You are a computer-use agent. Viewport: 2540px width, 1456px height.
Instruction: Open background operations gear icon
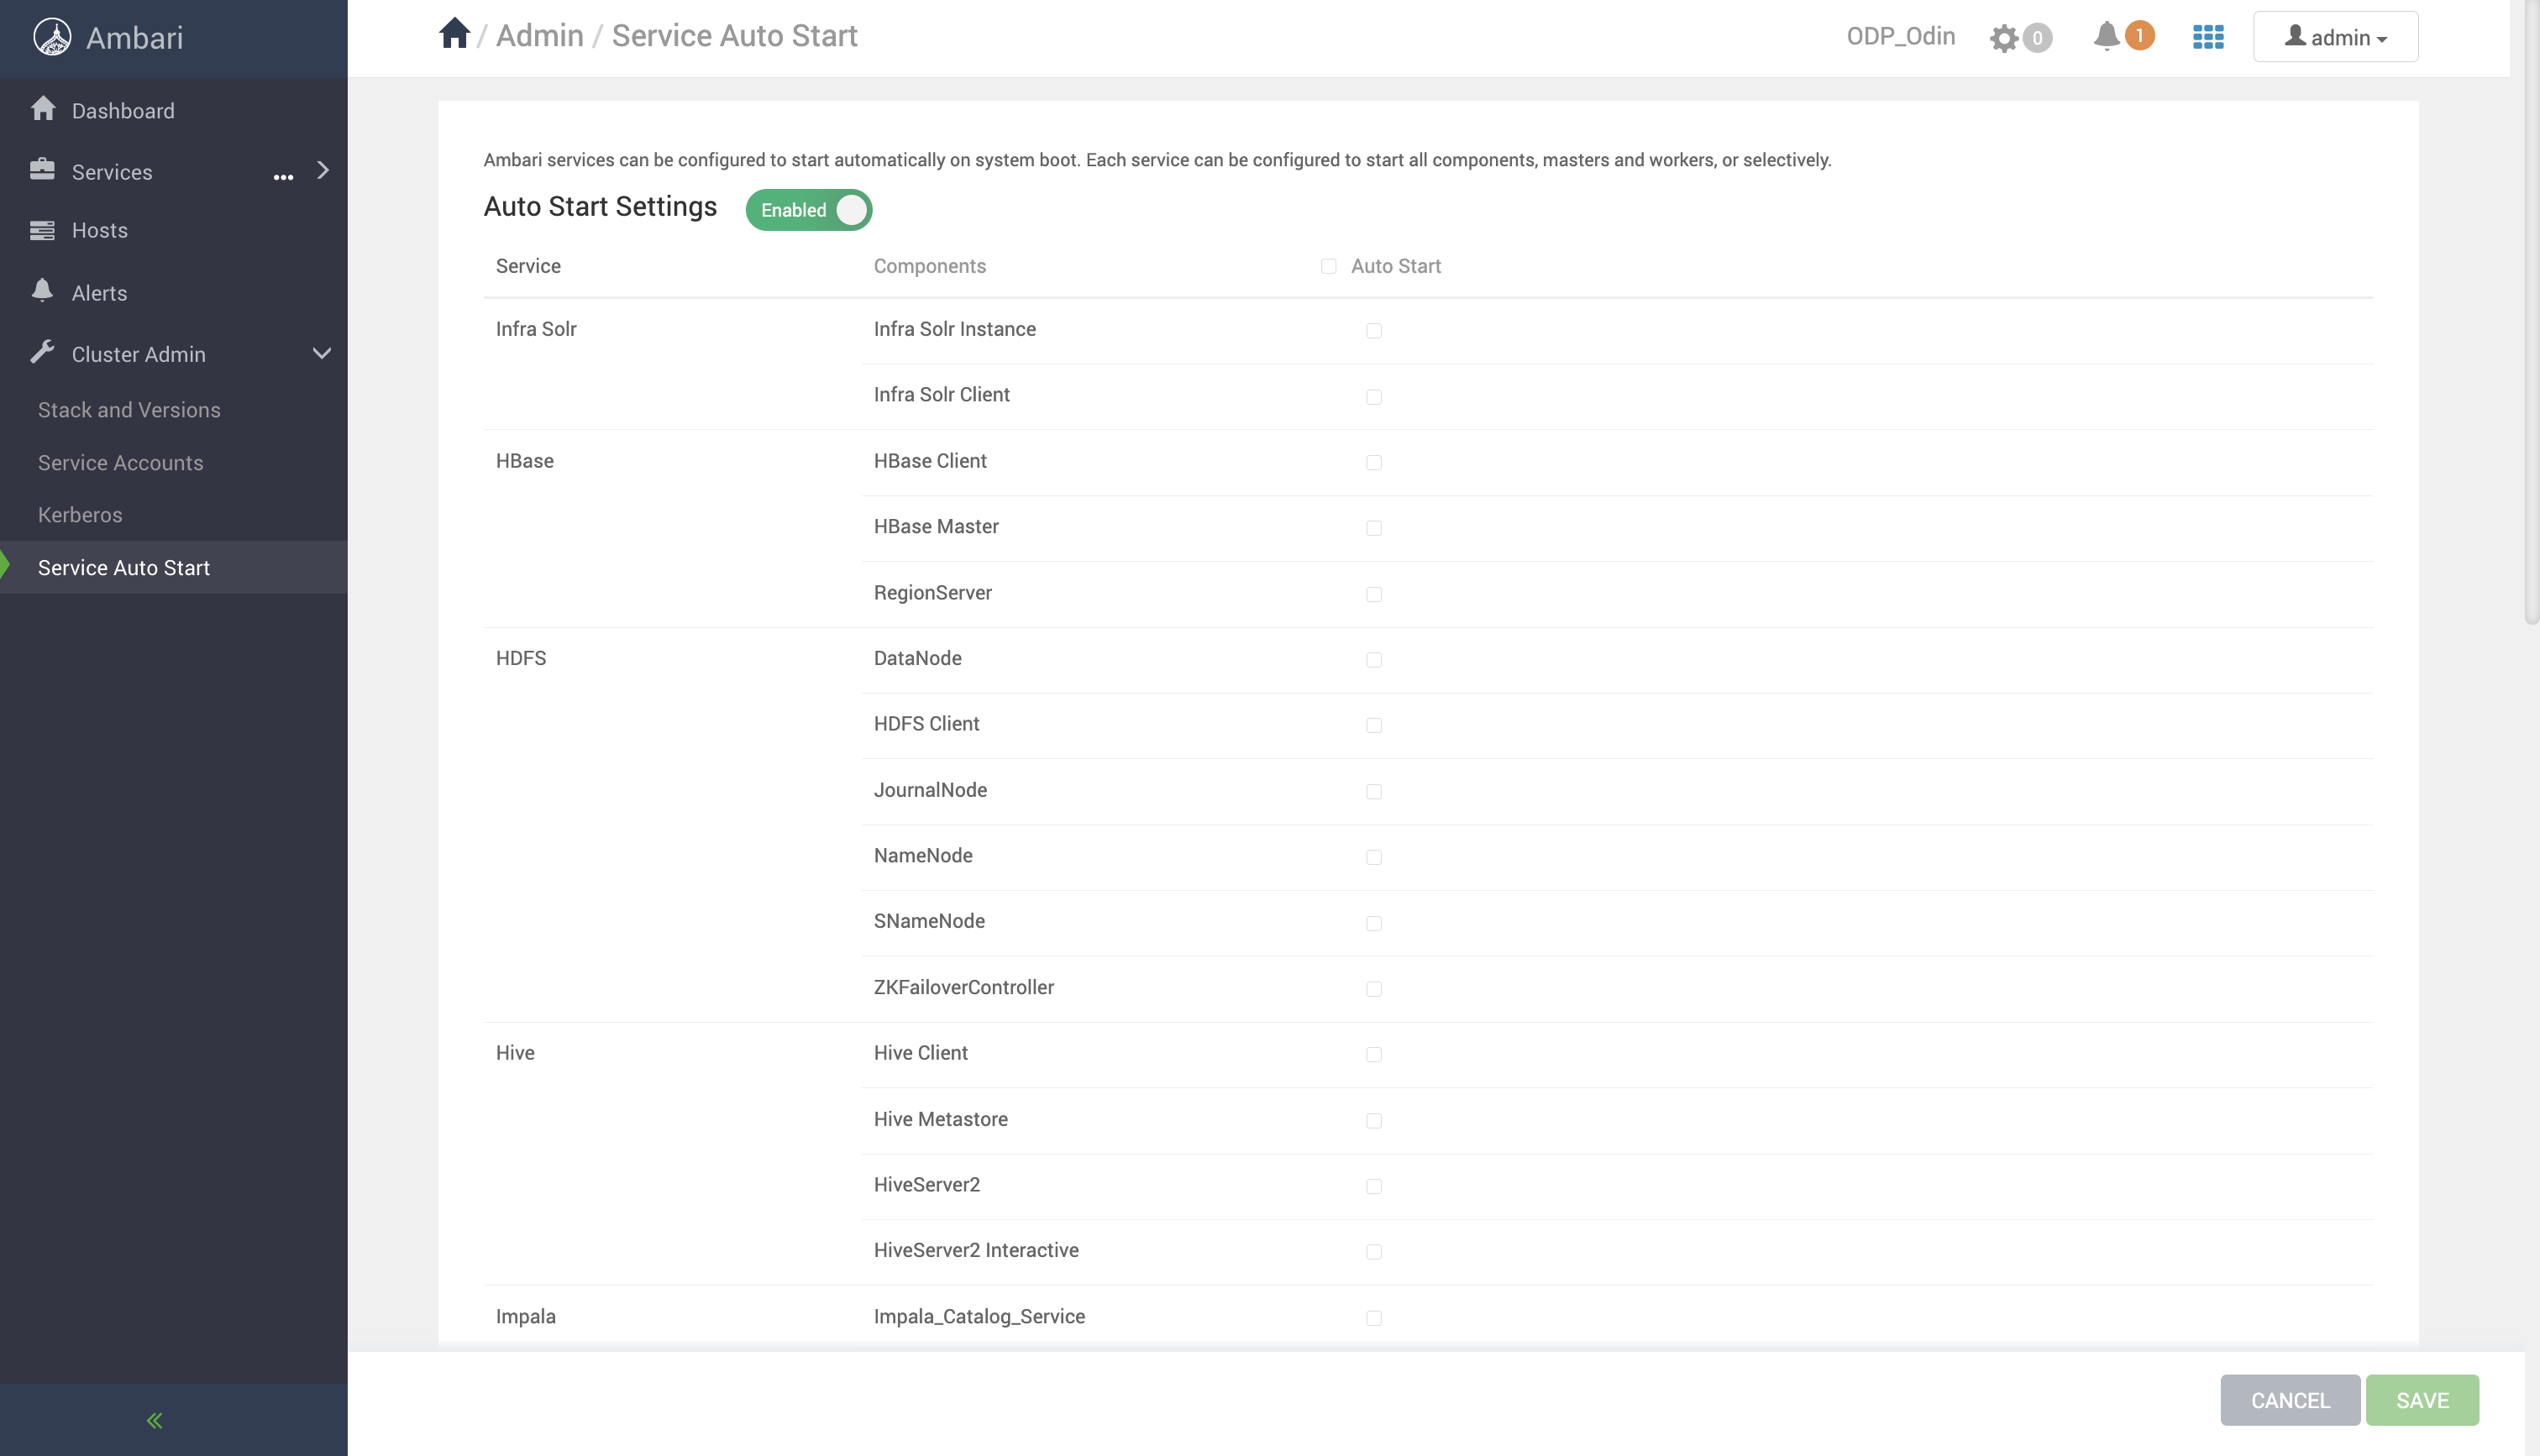pyautogui.click(x=2004, y=38)
